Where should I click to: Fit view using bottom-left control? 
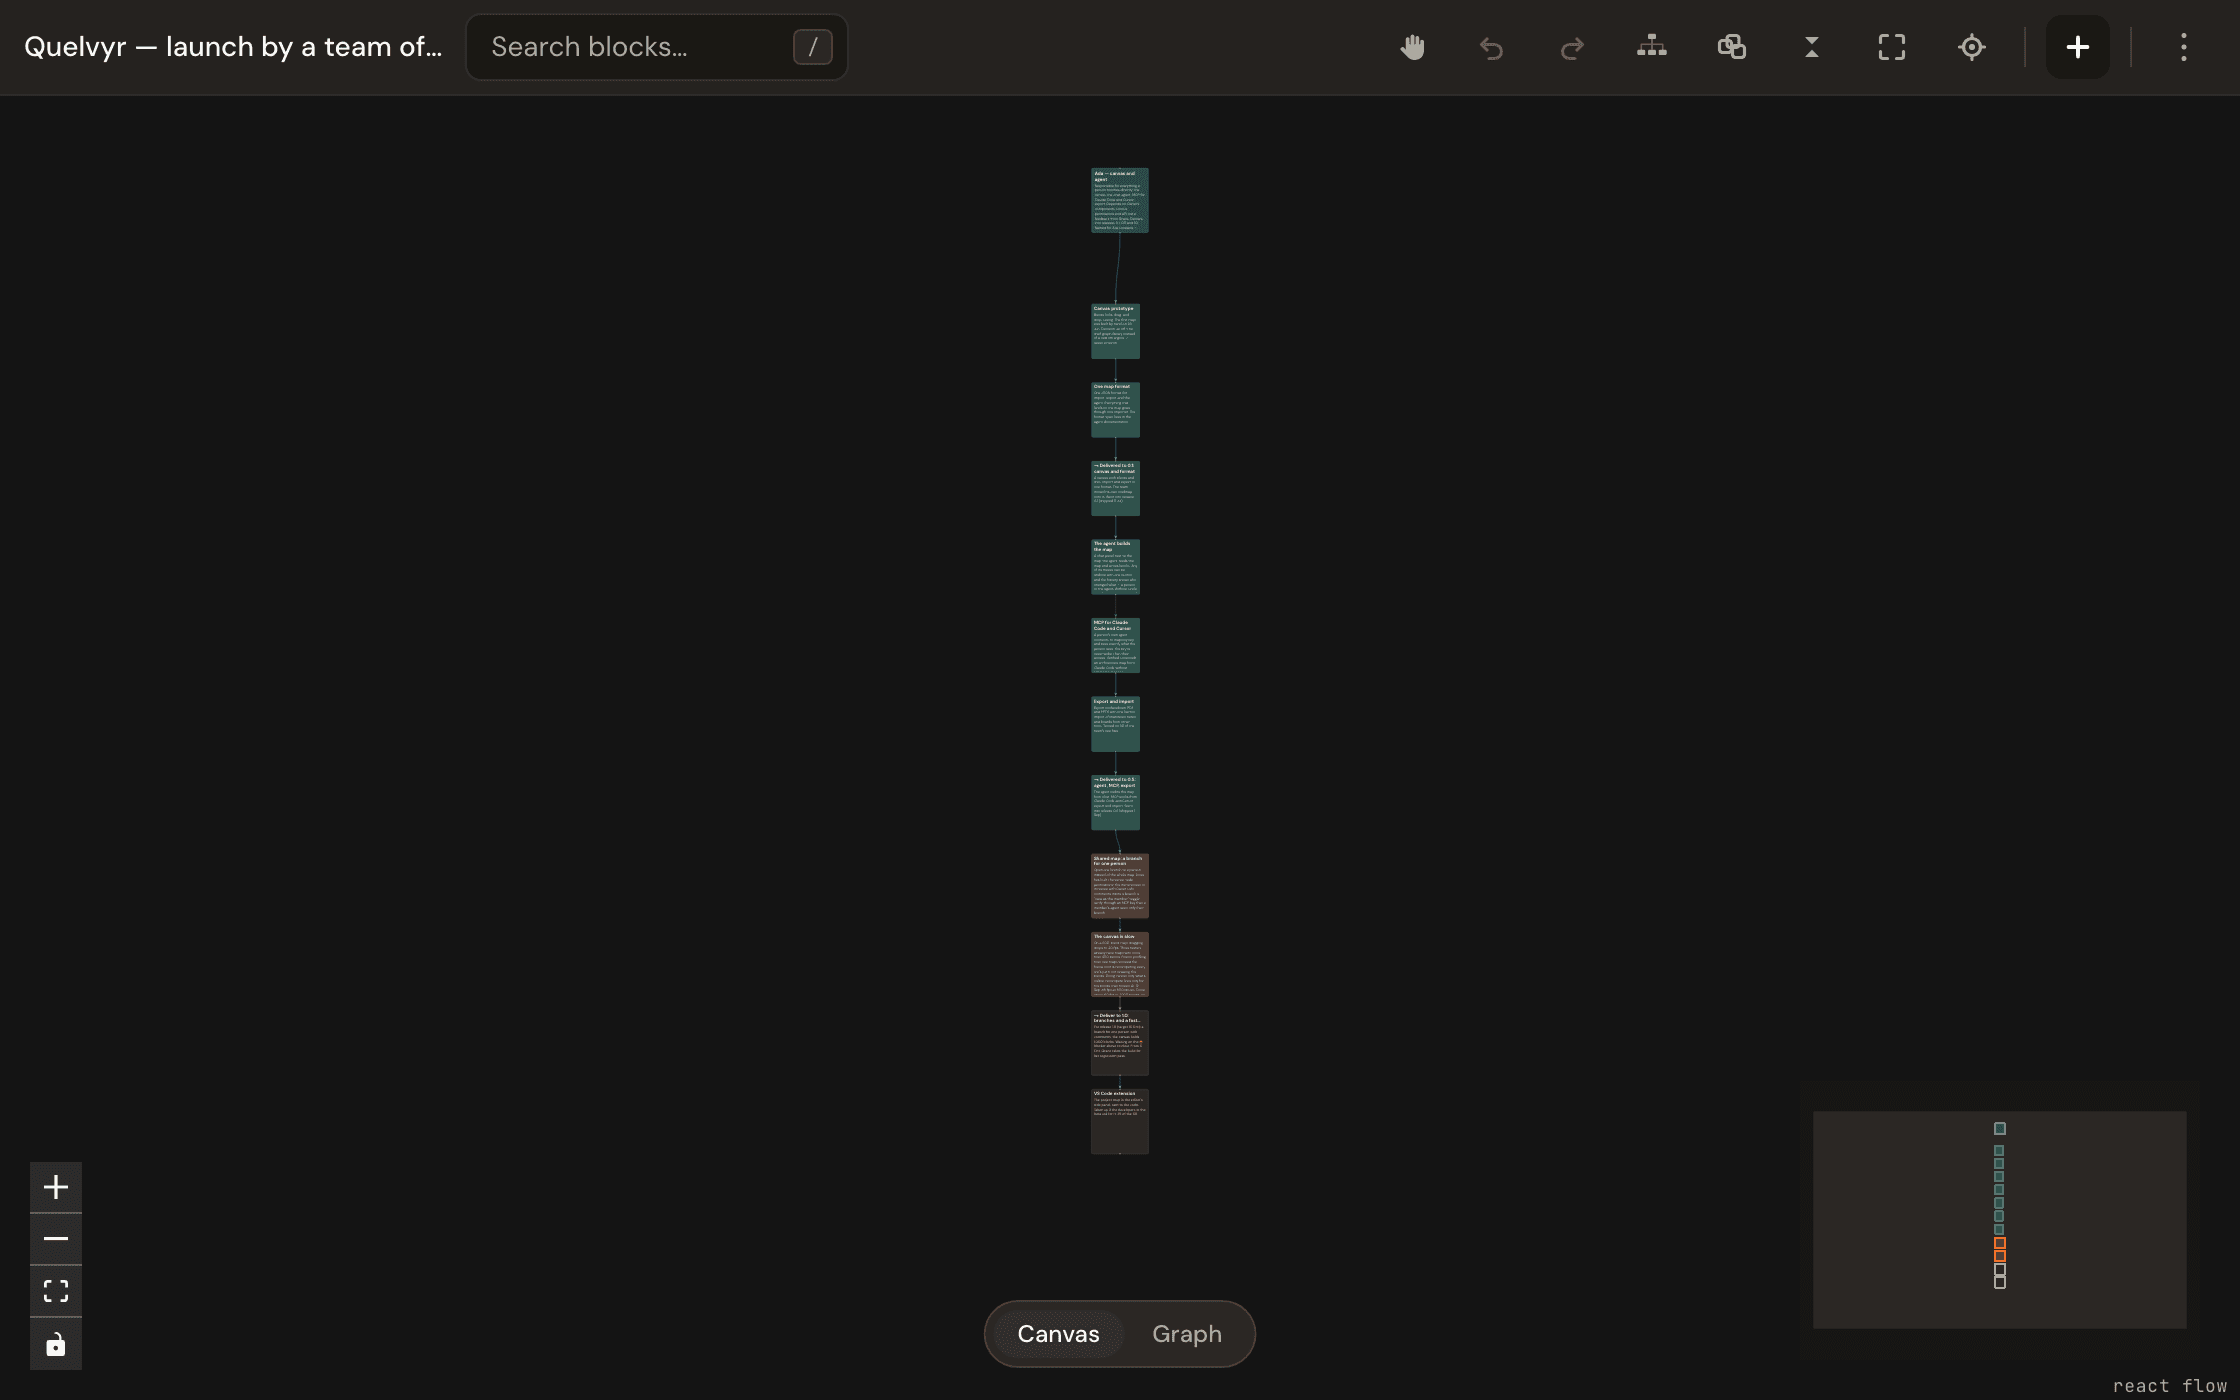(56, 1291)
